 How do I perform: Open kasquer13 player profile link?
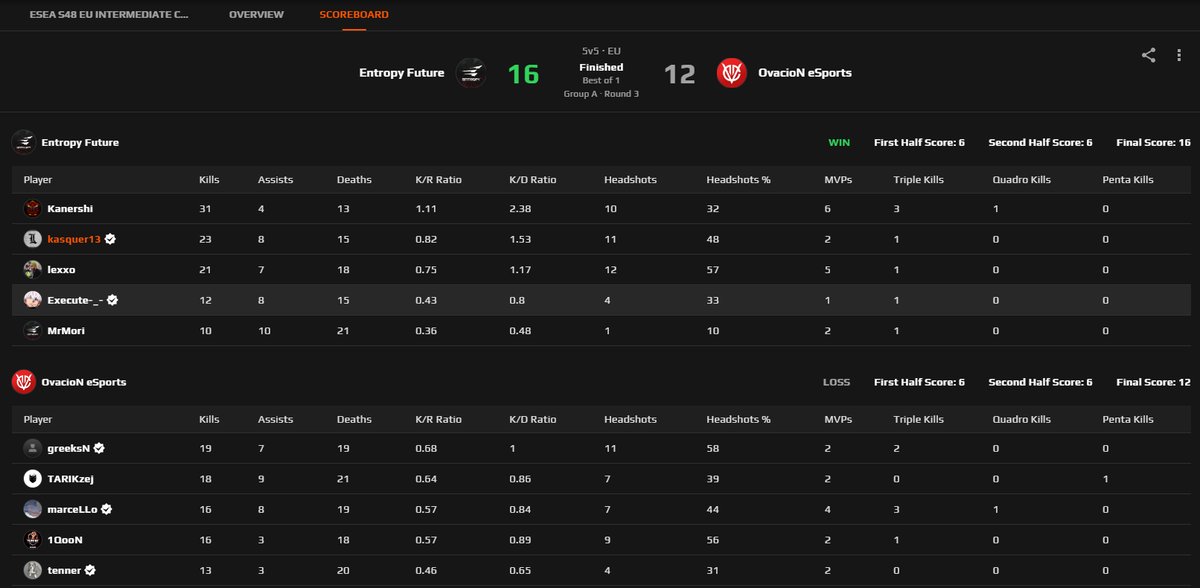[x=74, y=239]
